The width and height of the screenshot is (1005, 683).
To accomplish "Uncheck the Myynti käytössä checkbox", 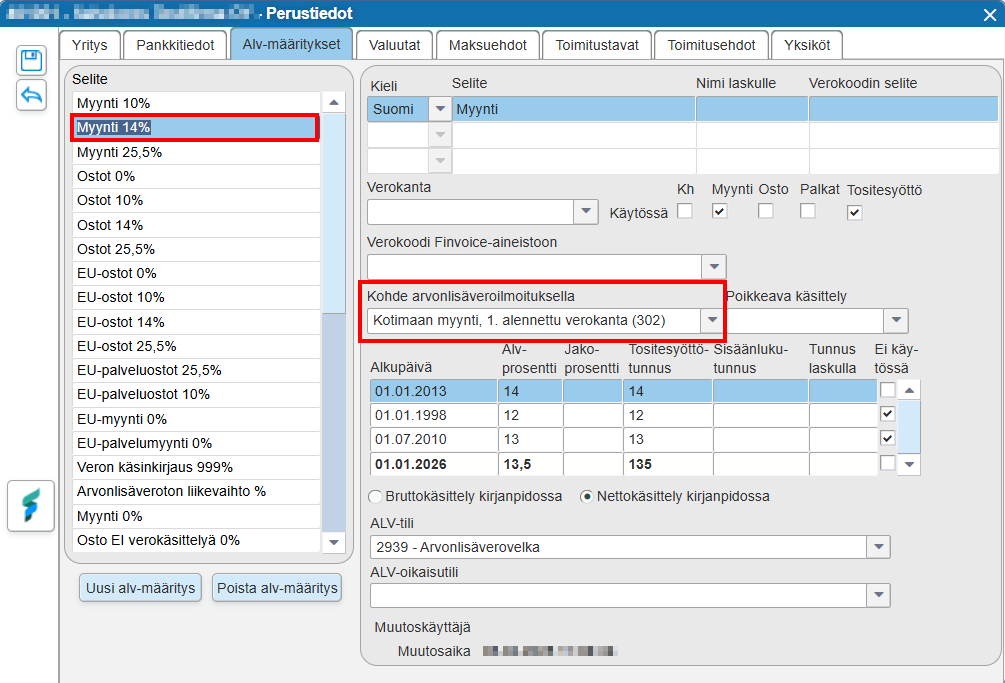I will [720, 211].
